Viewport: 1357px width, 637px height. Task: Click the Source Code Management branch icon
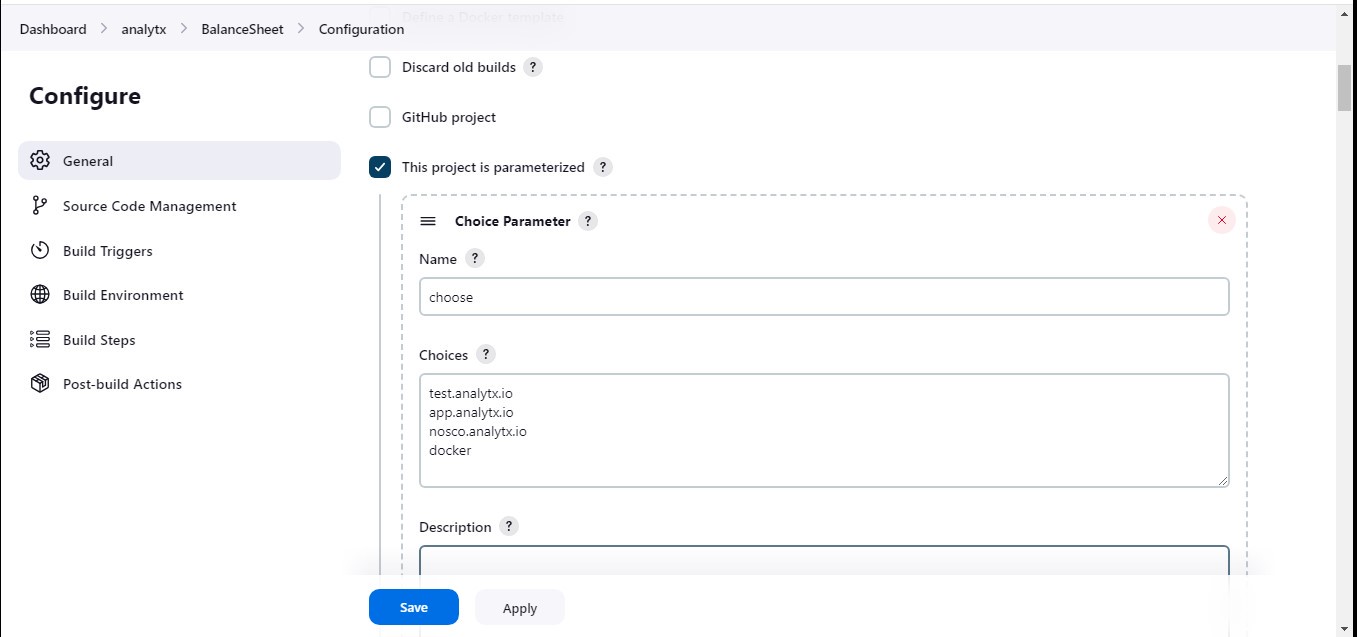click(x=40, y=206)
